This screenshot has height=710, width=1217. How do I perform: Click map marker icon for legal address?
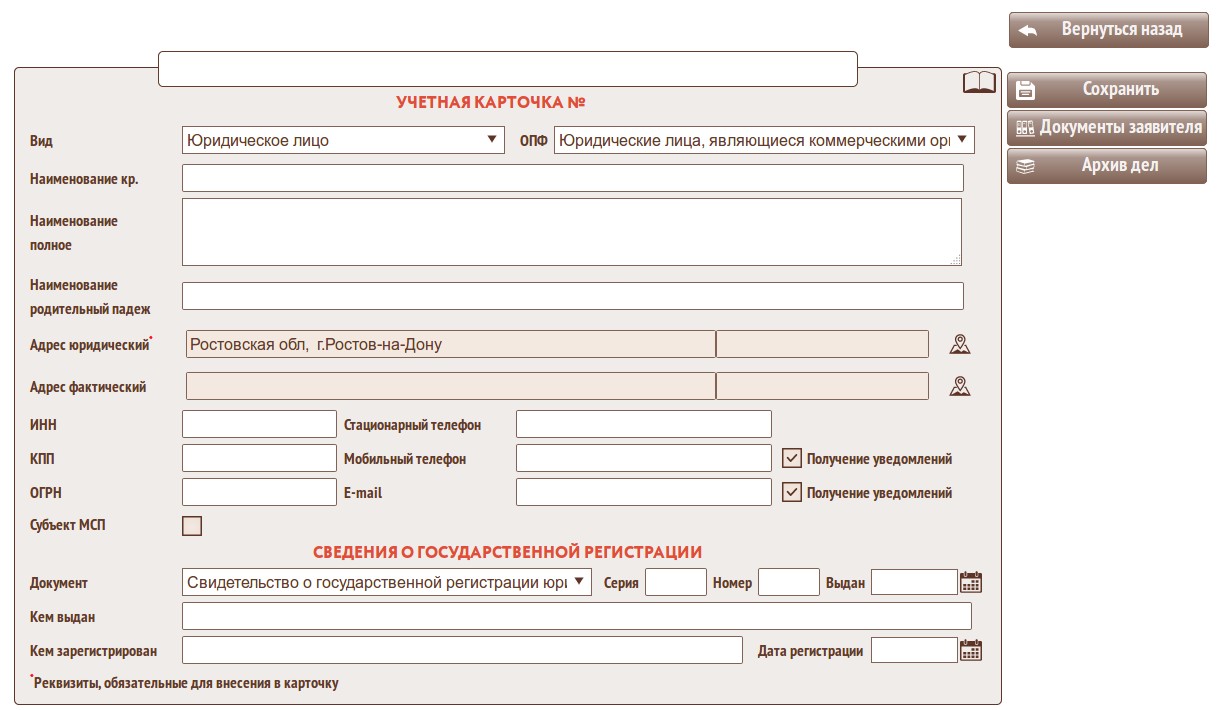(x=960, y=344)
